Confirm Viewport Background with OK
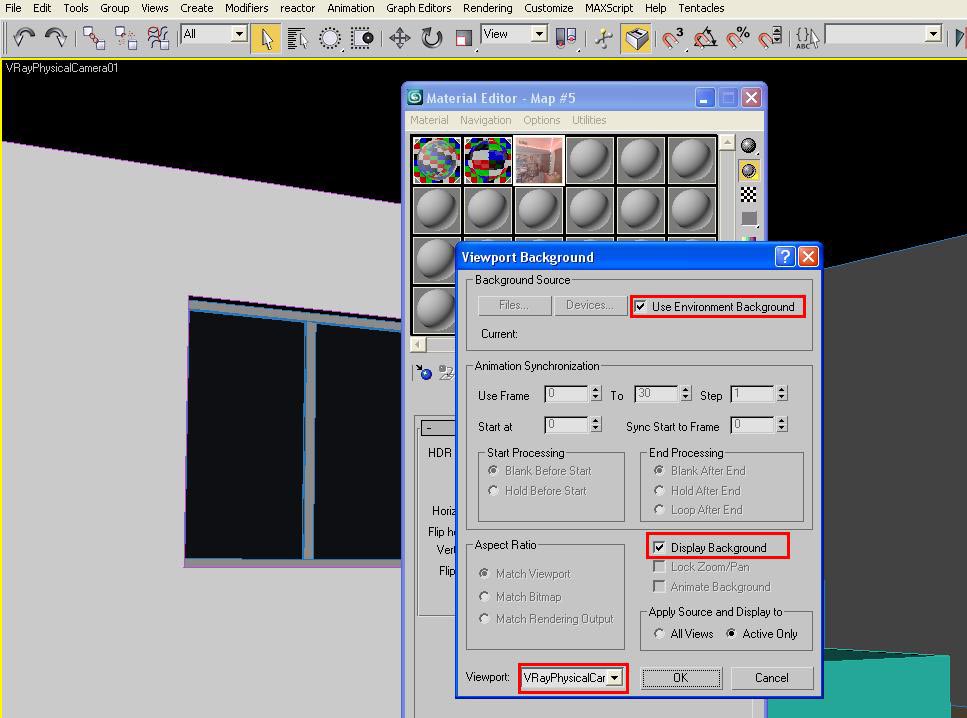The image size is (967, 718). [x=681, y=678]
